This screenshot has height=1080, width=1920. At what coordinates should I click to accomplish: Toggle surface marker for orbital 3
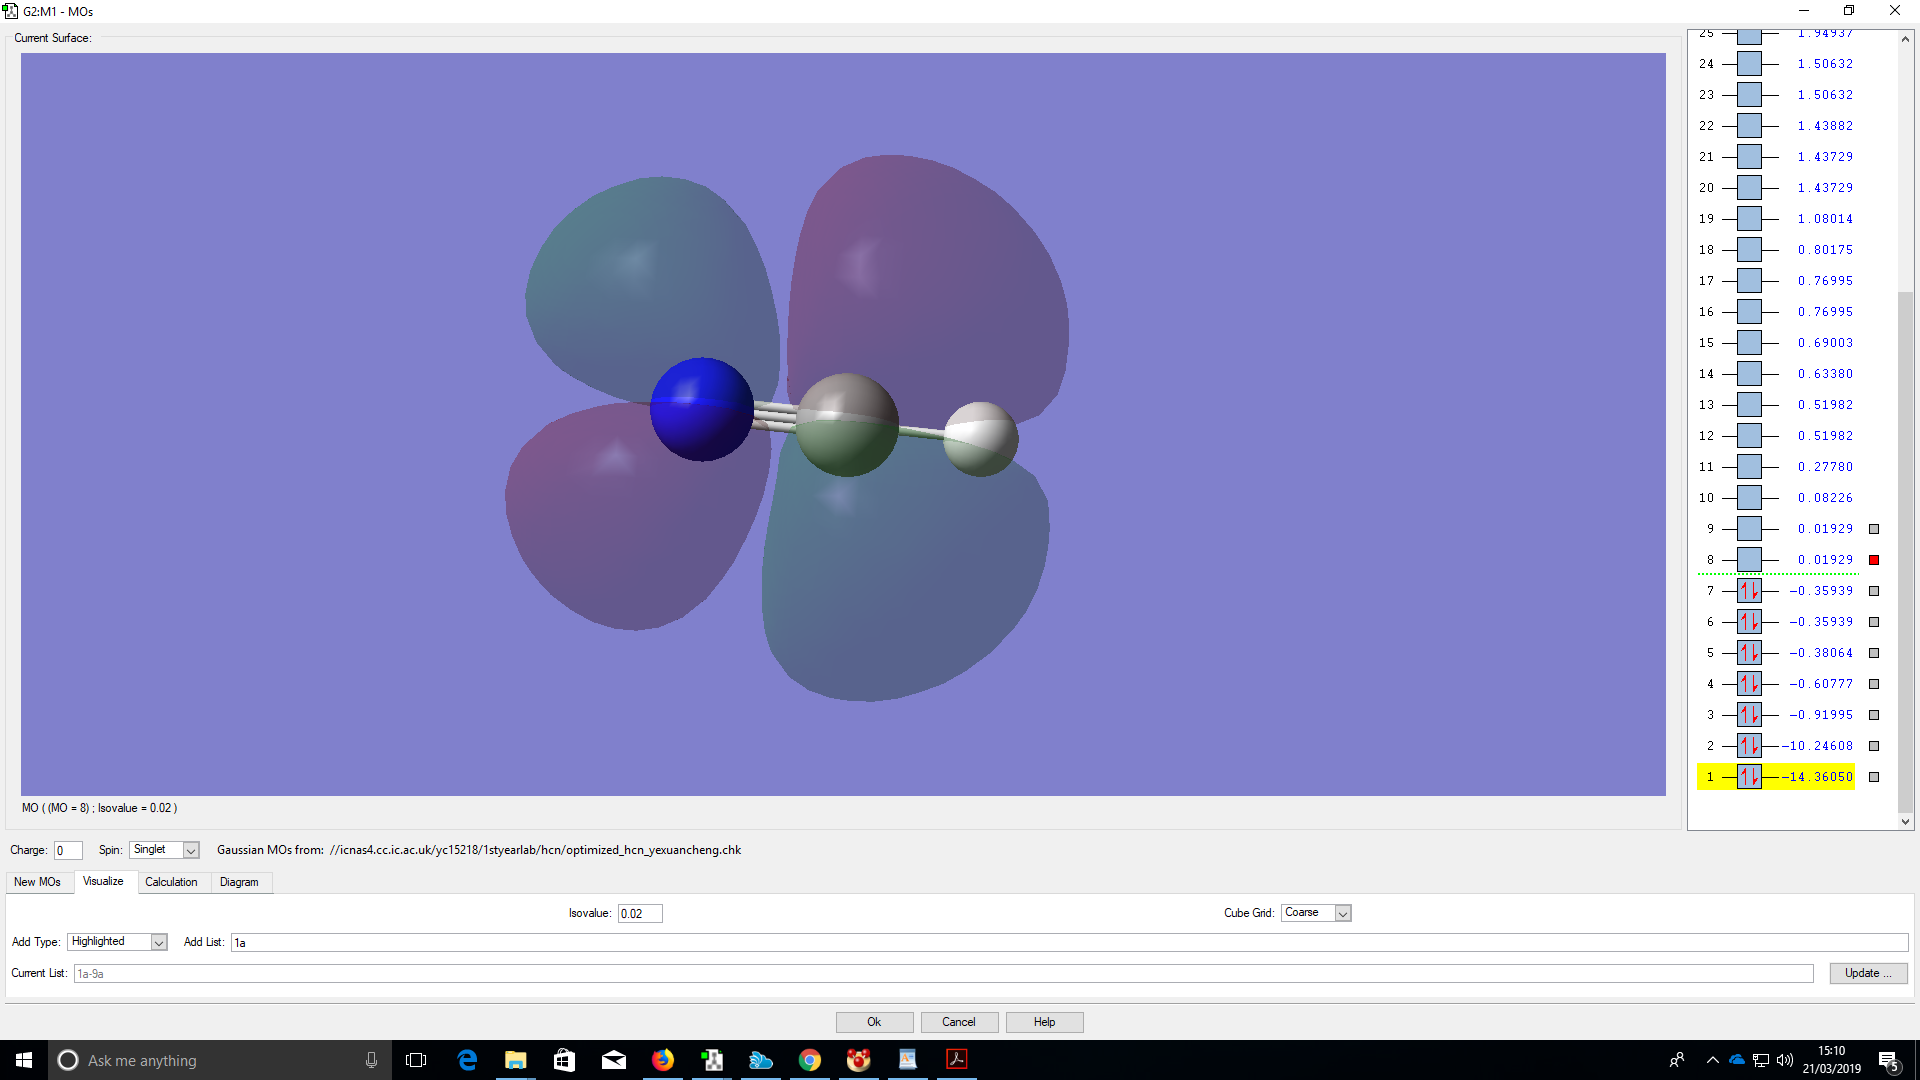[1874, 715]
